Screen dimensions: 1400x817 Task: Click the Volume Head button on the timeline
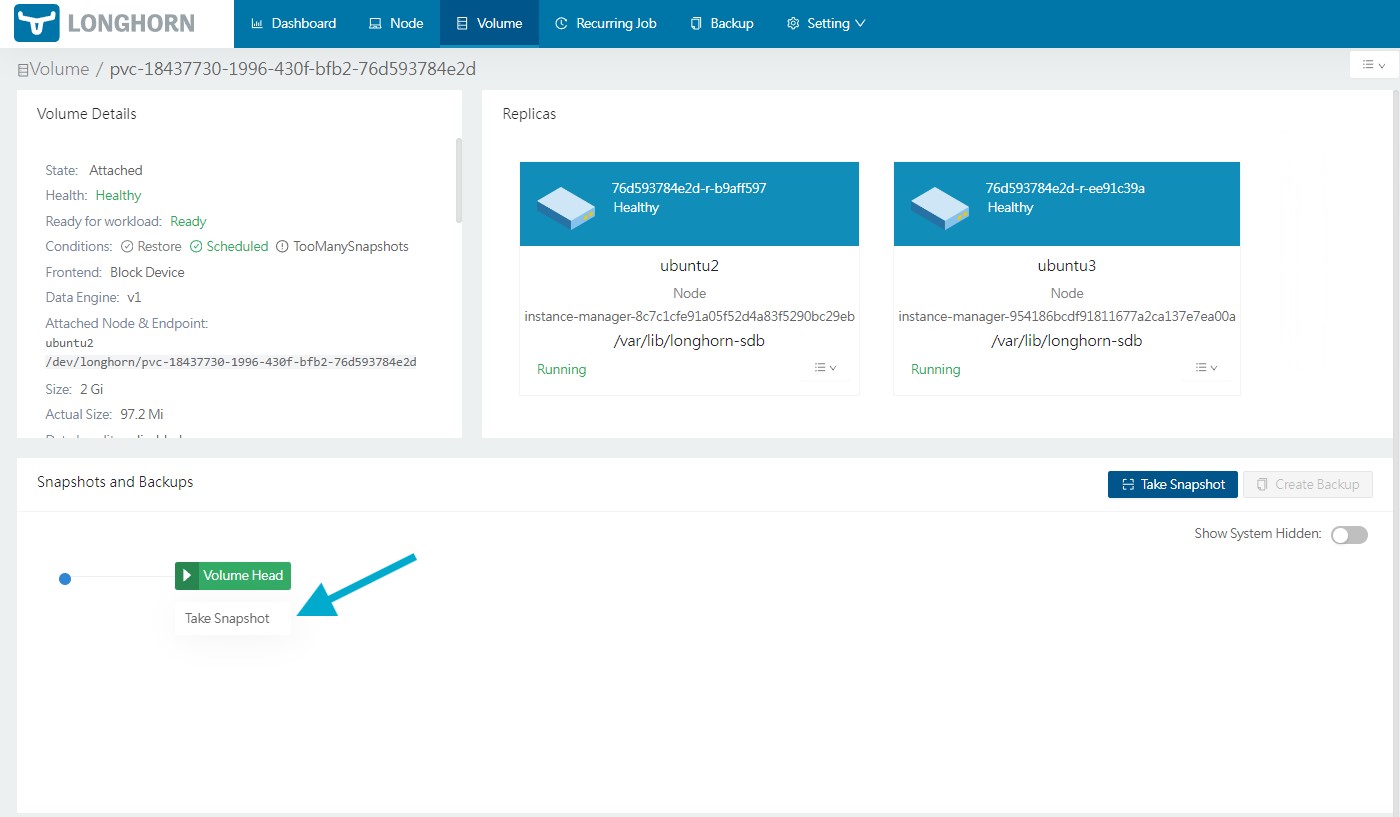tap(240, 576)
